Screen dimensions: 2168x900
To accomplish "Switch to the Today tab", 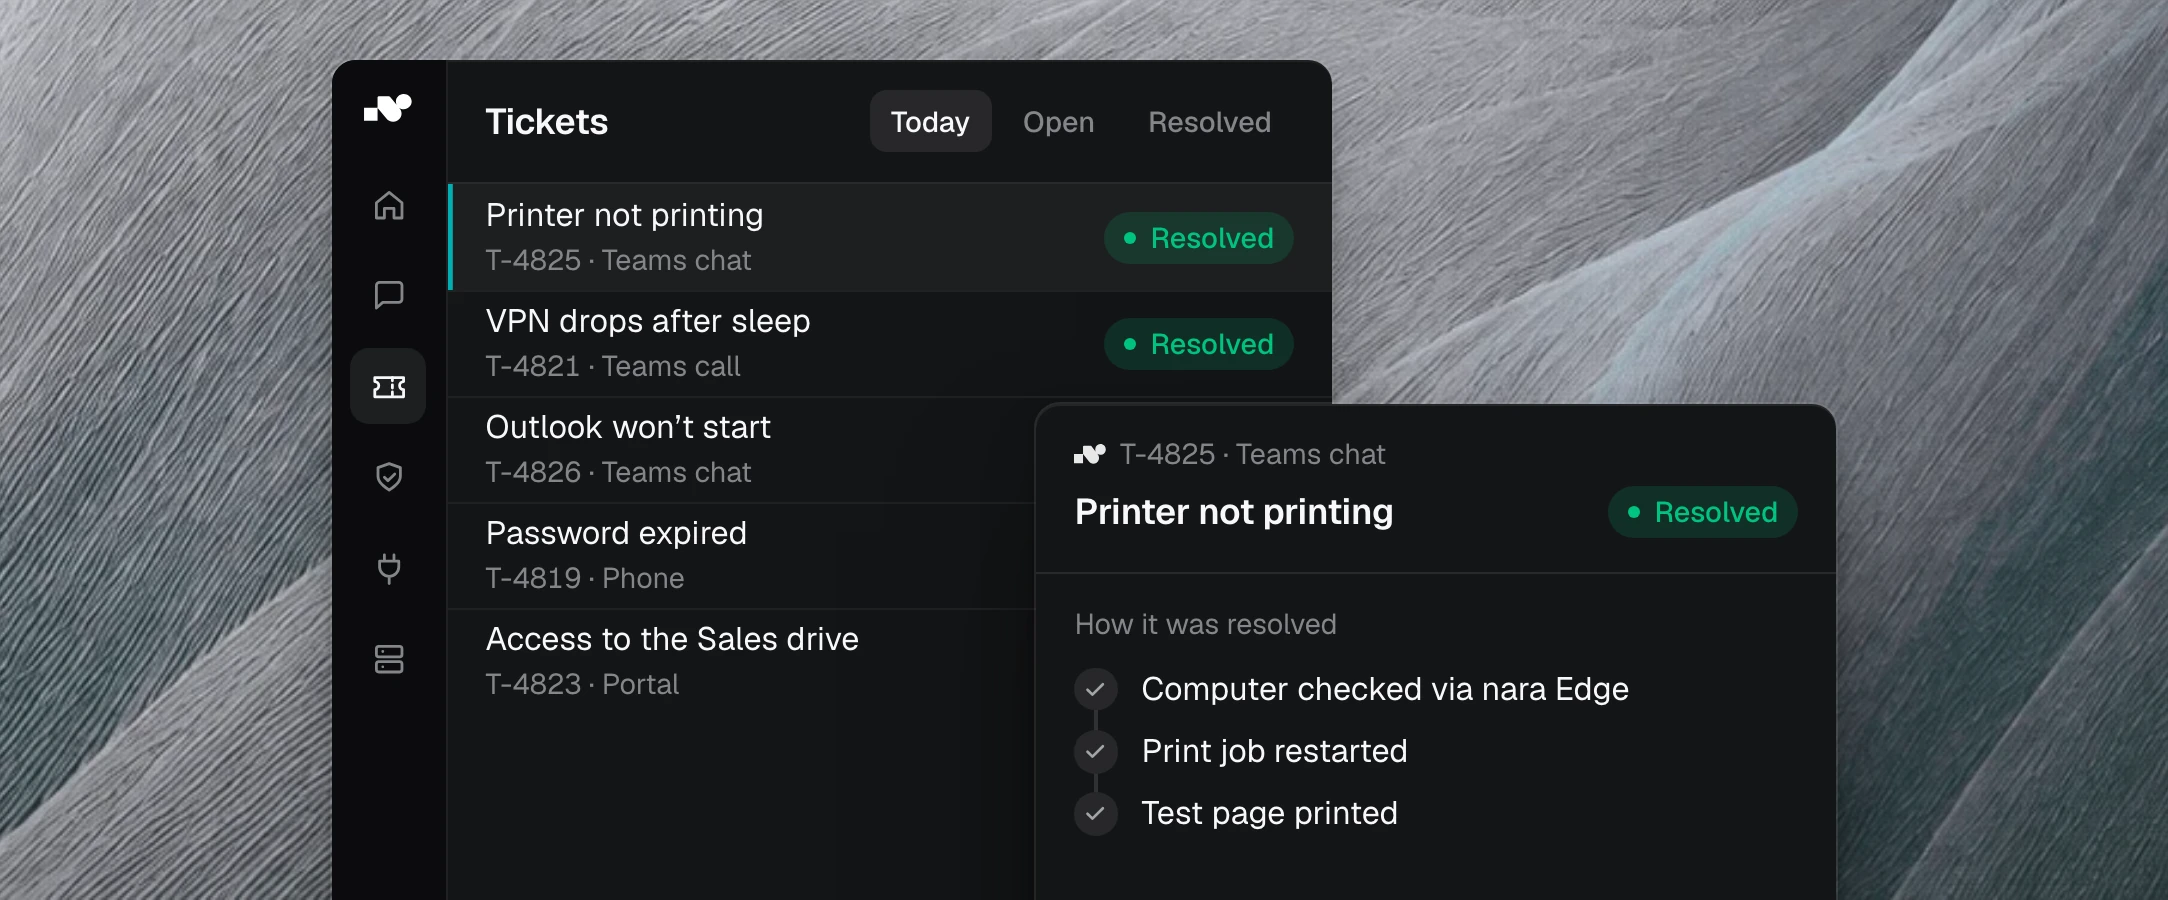I will pos(930,122).
